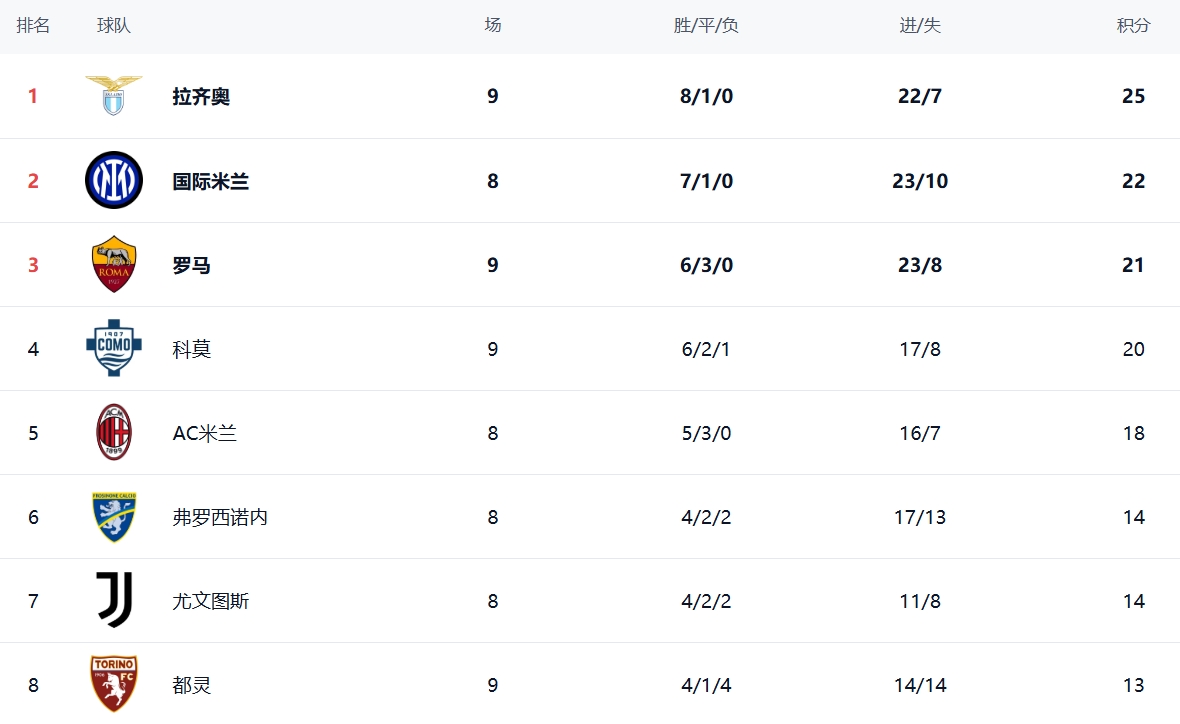Click AC Milan's 18 points value

point(1133,433)
